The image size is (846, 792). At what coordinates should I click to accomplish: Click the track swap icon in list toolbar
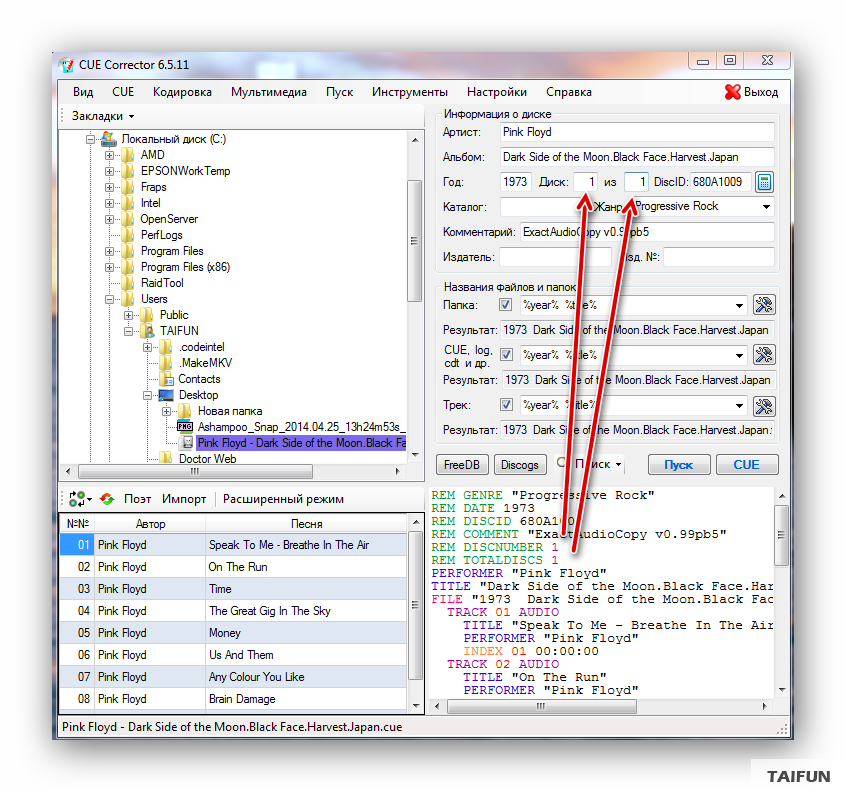pos(76,499)
